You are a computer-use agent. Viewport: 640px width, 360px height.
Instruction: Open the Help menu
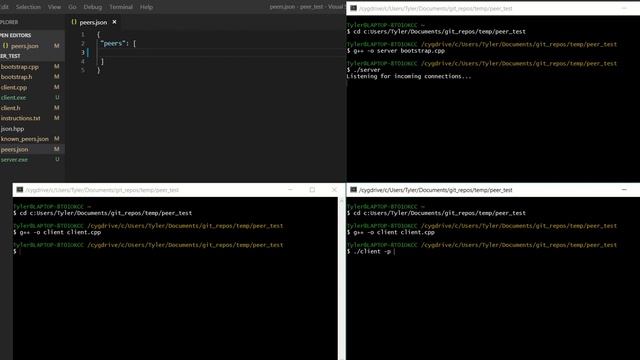coord(146,7)
